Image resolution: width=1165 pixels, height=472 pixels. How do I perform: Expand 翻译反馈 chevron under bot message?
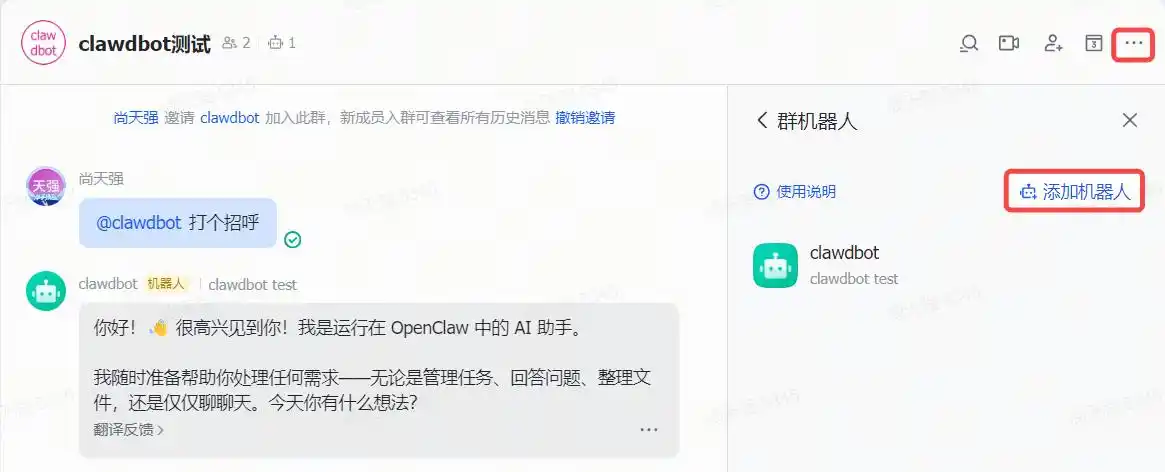(160, 430)
